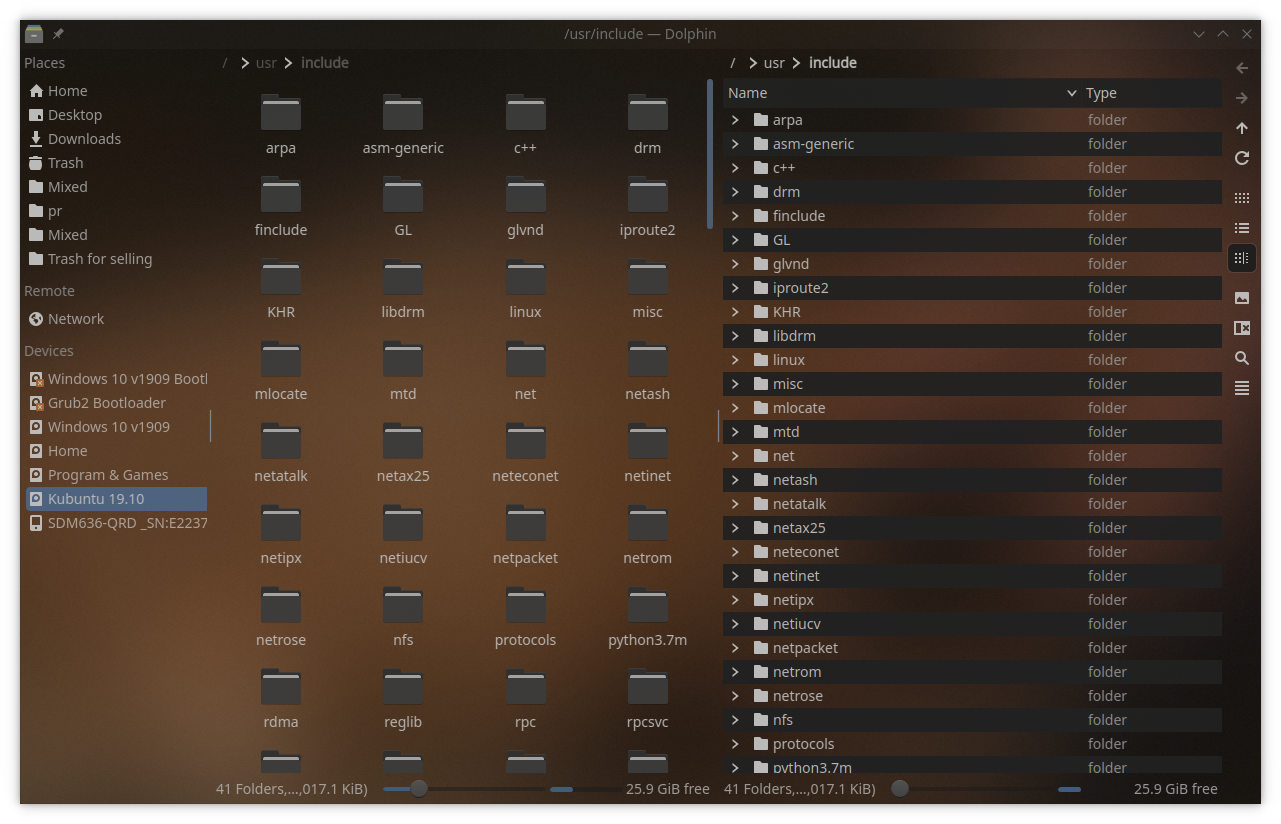The width and height of the screenshot is (1281, 824).
Task: Select Network under Remote in sidebar
Action: (x=76, y=319)
